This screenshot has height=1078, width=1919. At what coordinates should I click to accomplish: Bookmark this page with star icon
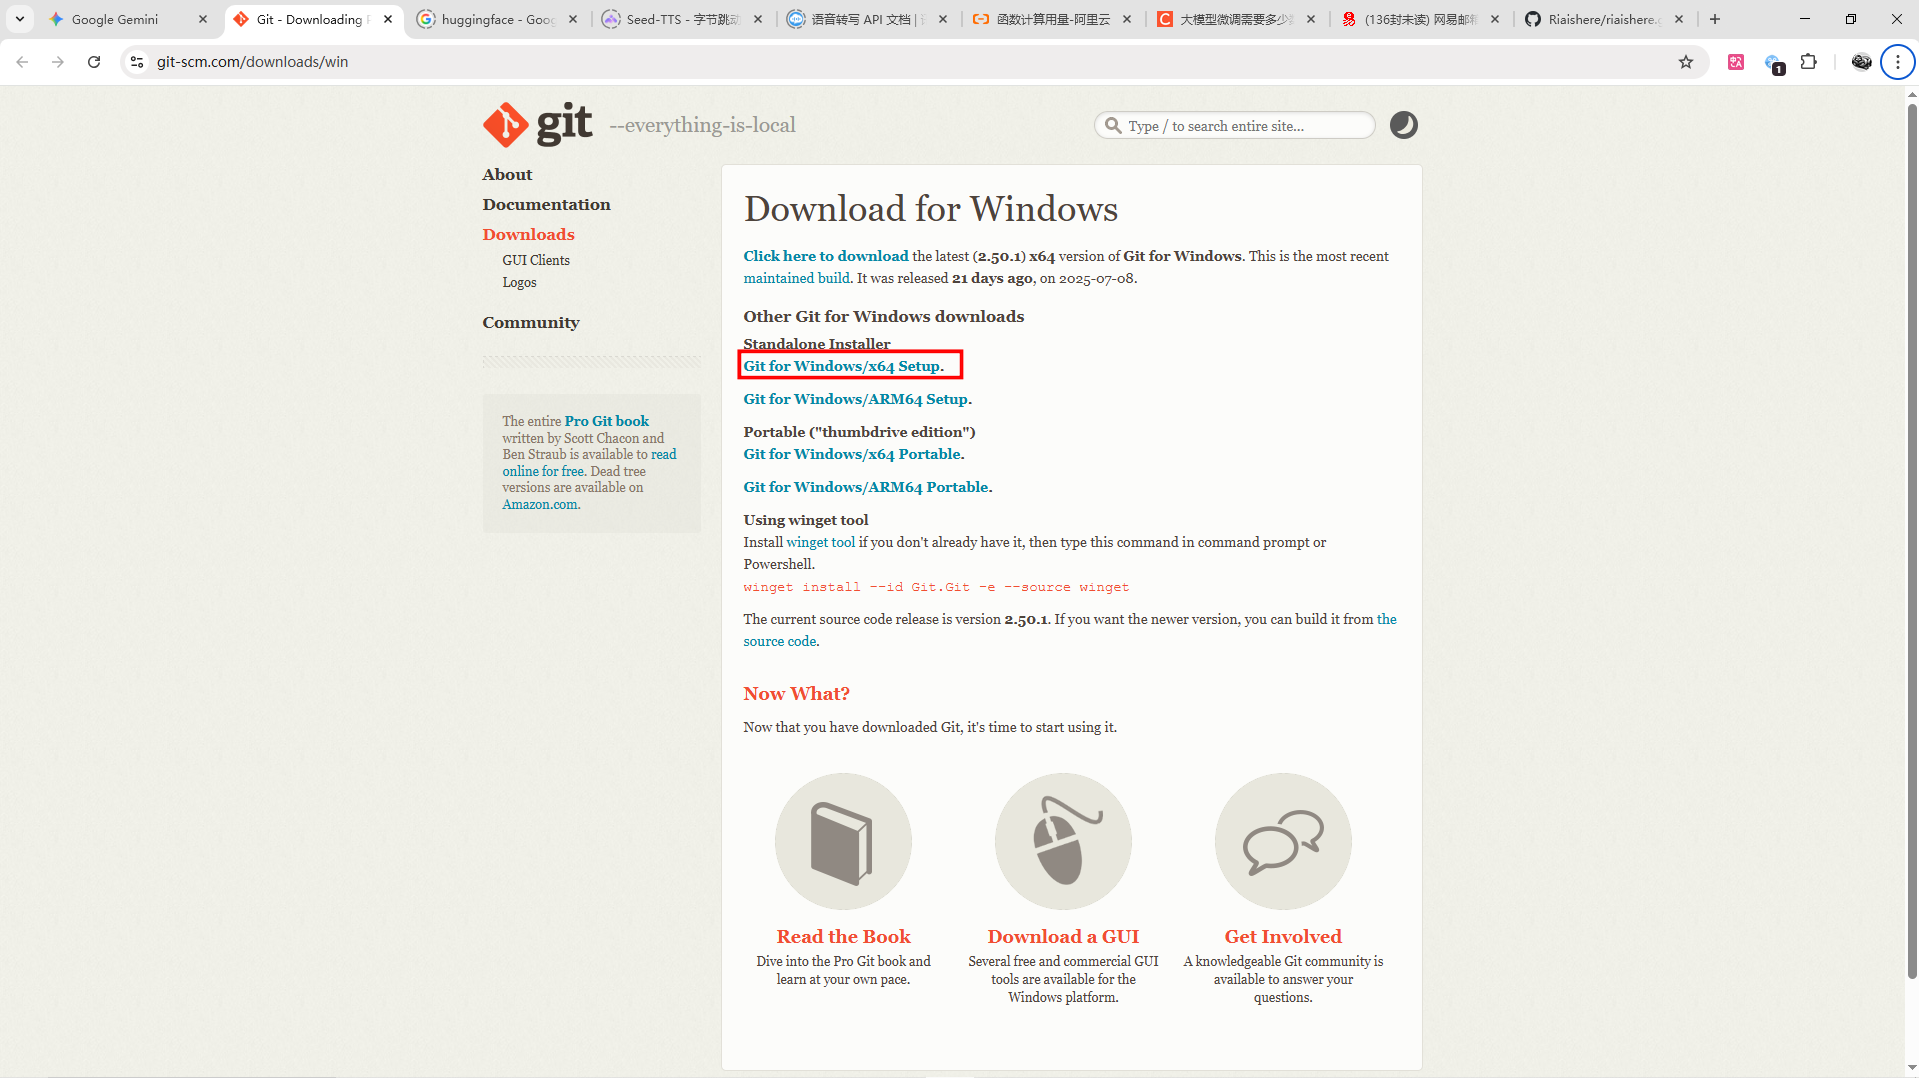click(x=1686, y=62)
